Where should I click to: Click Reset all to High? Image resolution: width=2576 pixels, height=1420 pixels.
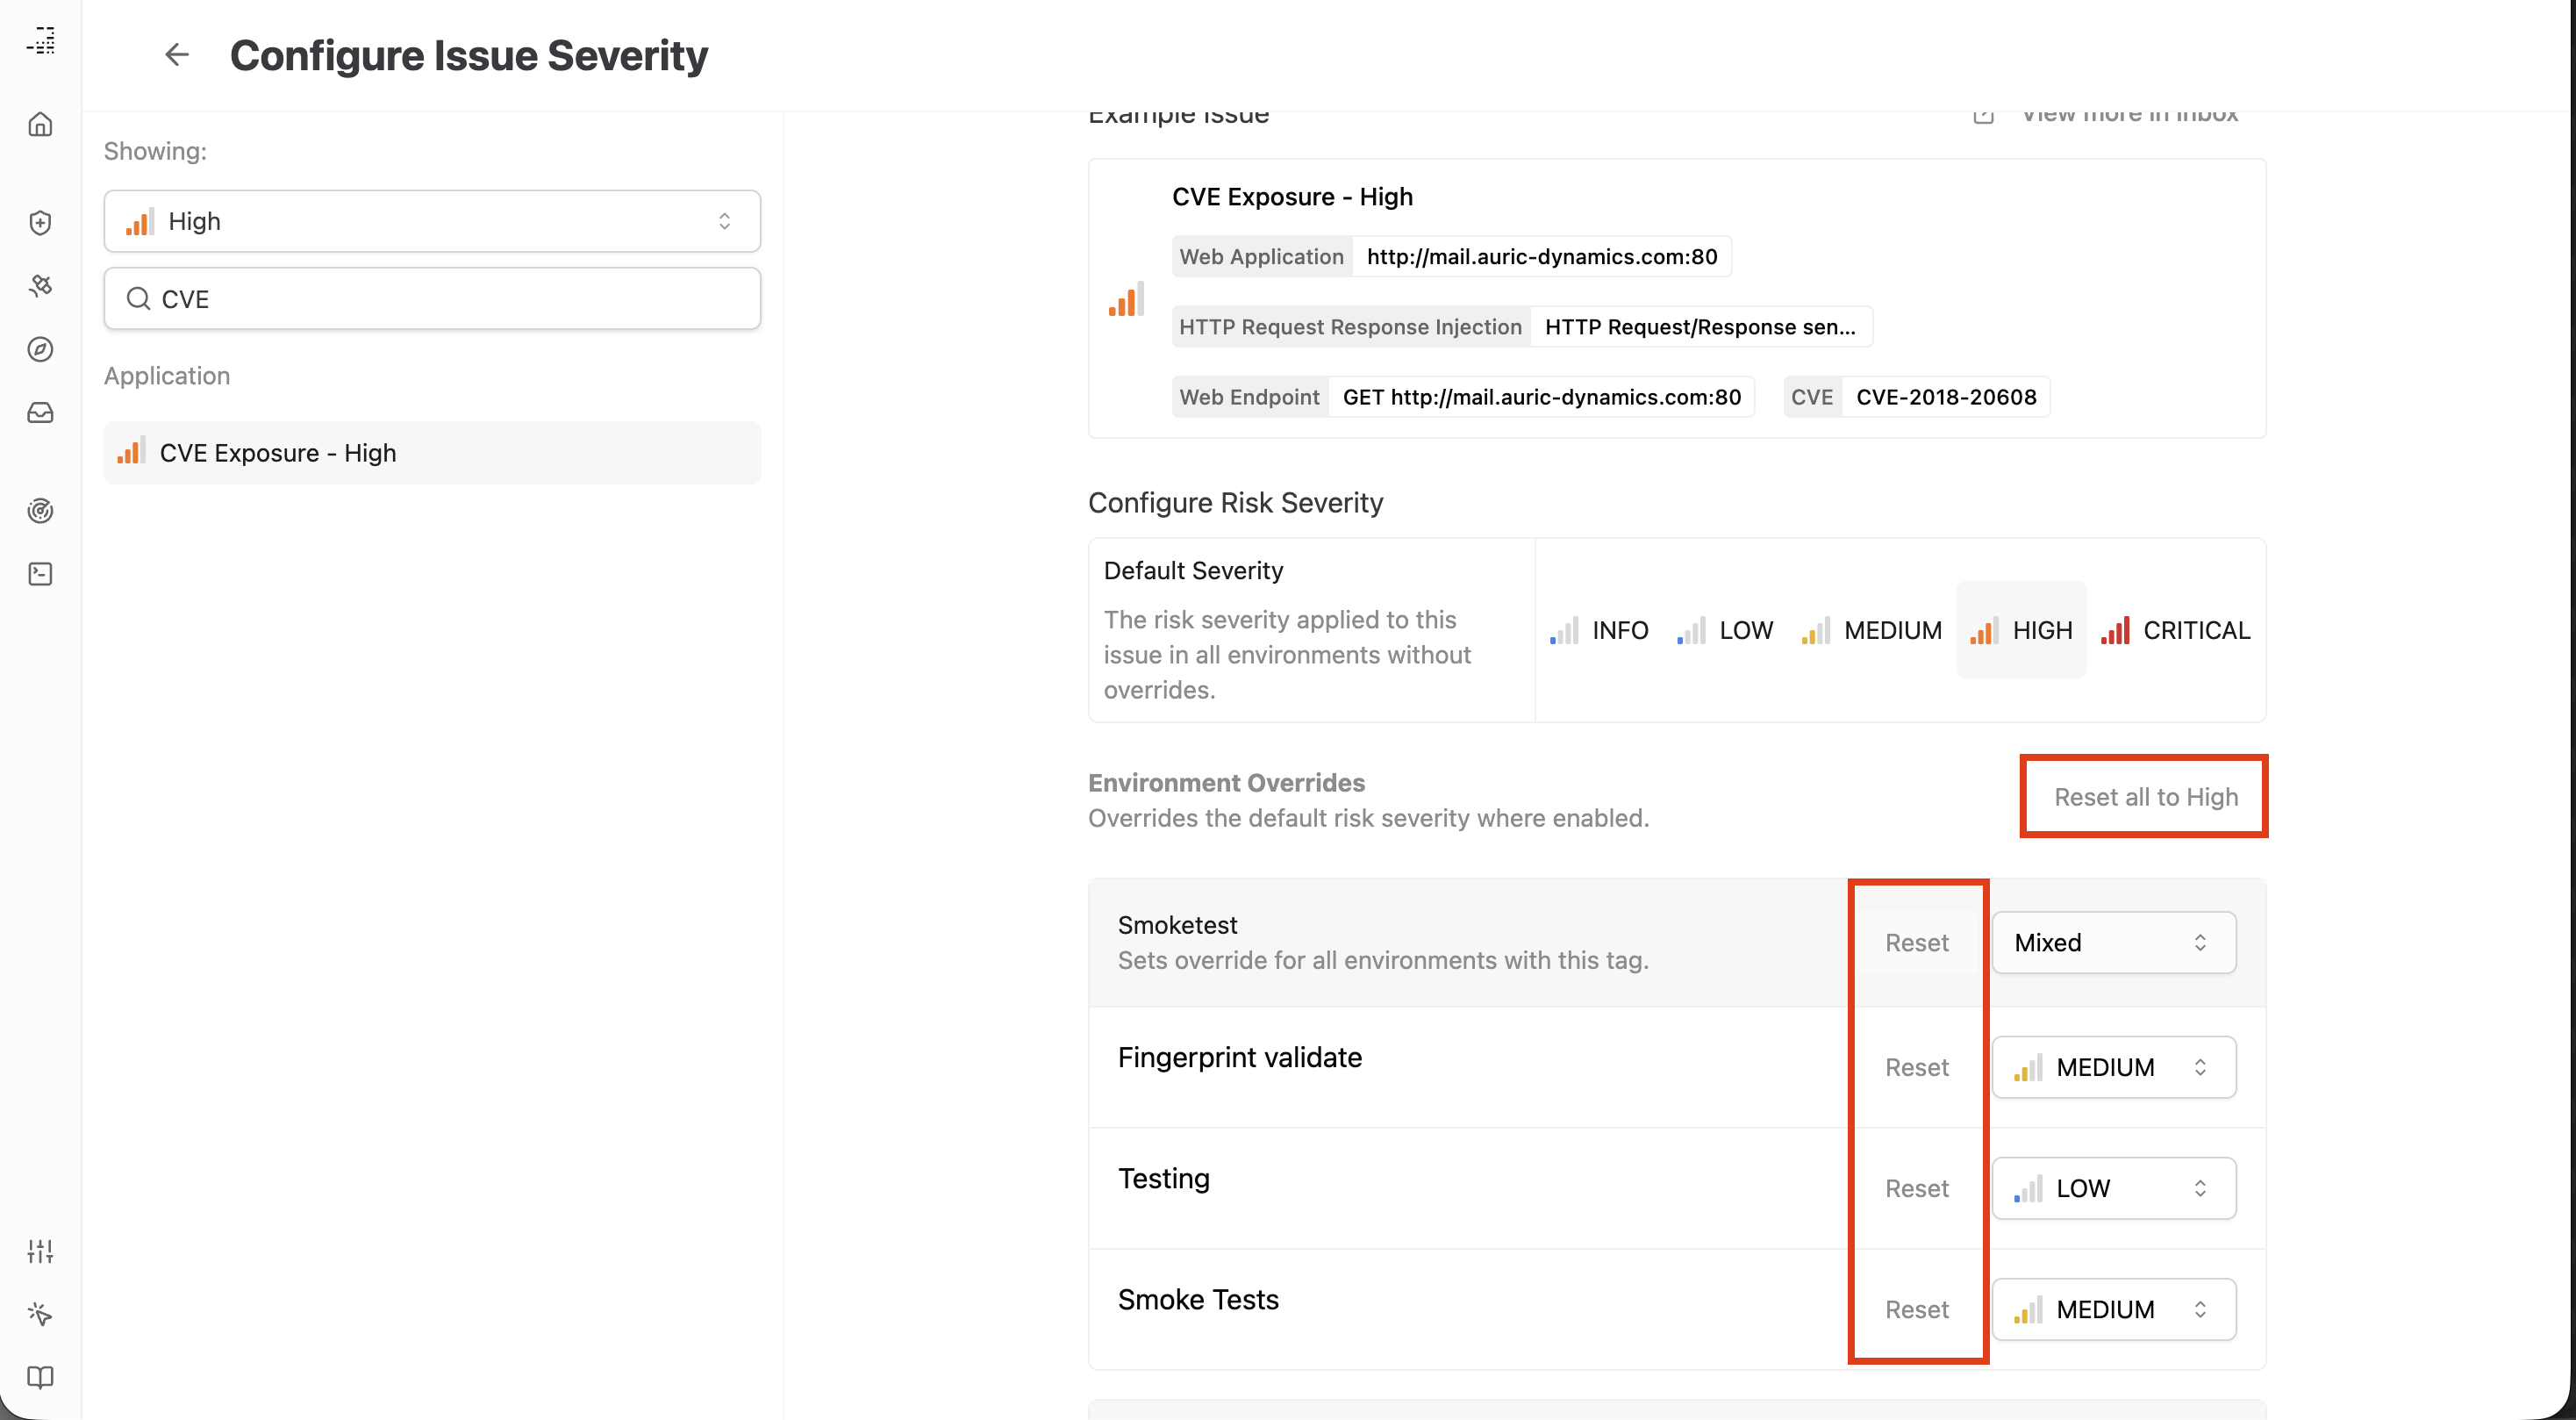pos(2145,797)
